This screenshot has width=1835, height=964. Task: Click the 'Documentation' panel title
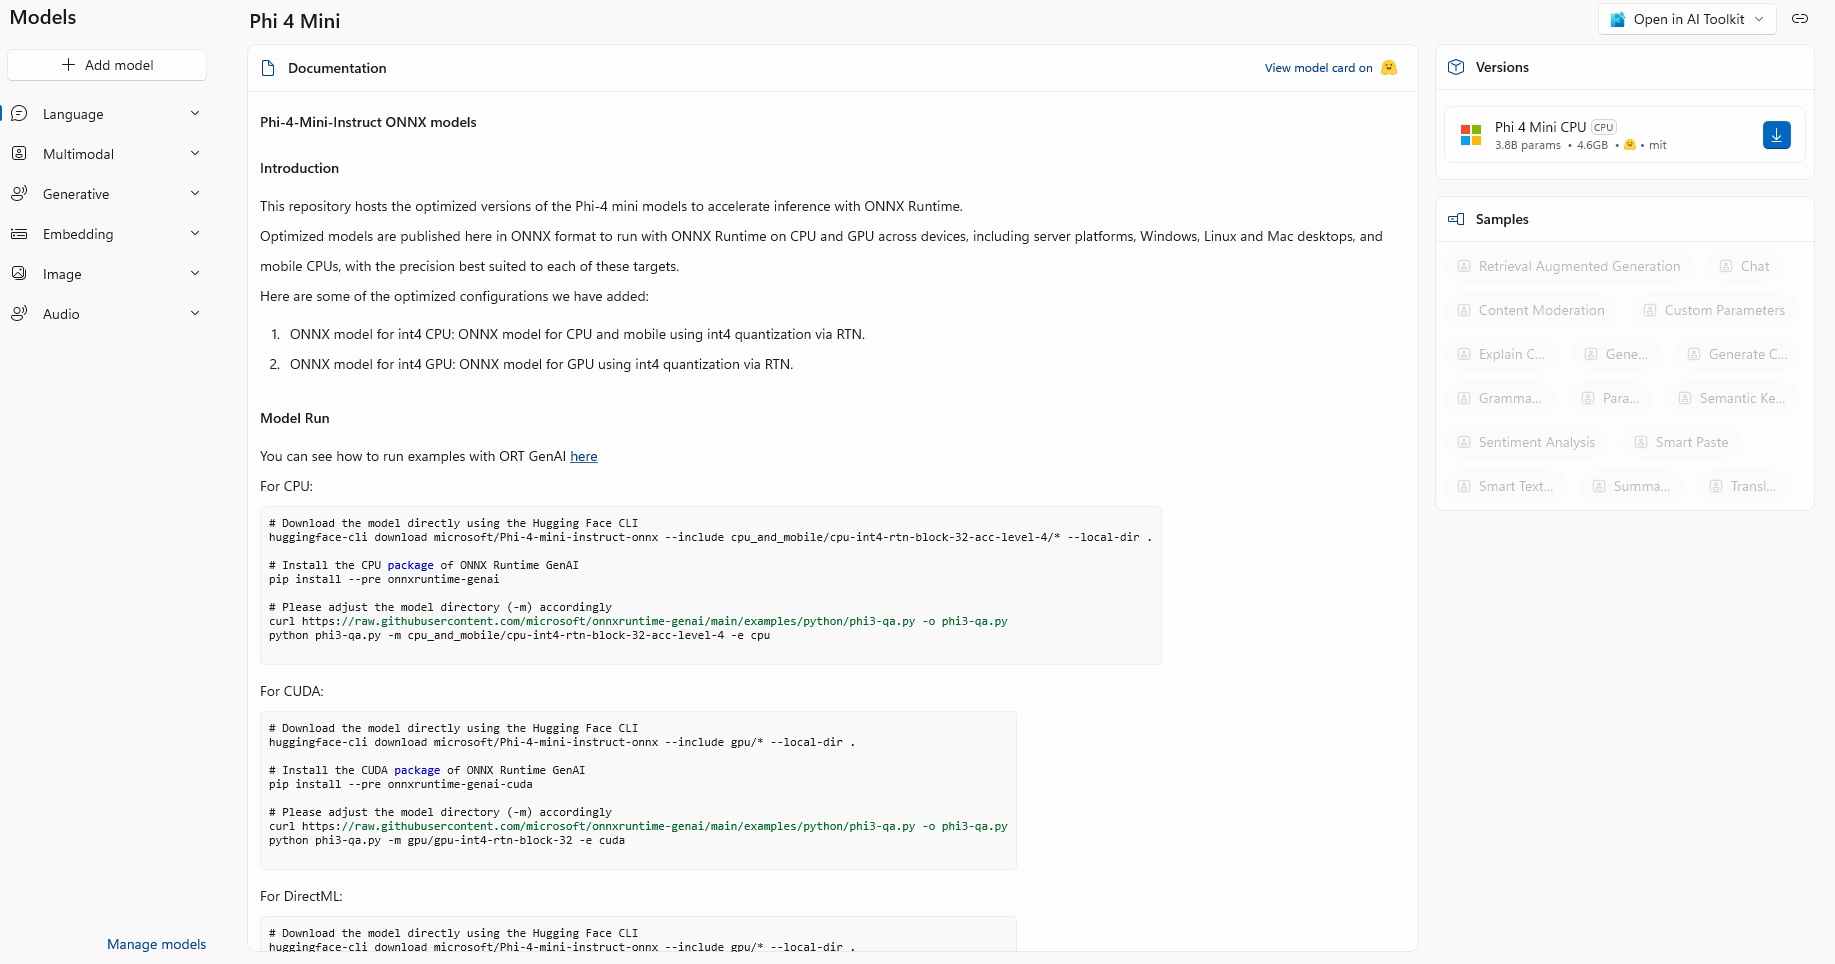337,68
